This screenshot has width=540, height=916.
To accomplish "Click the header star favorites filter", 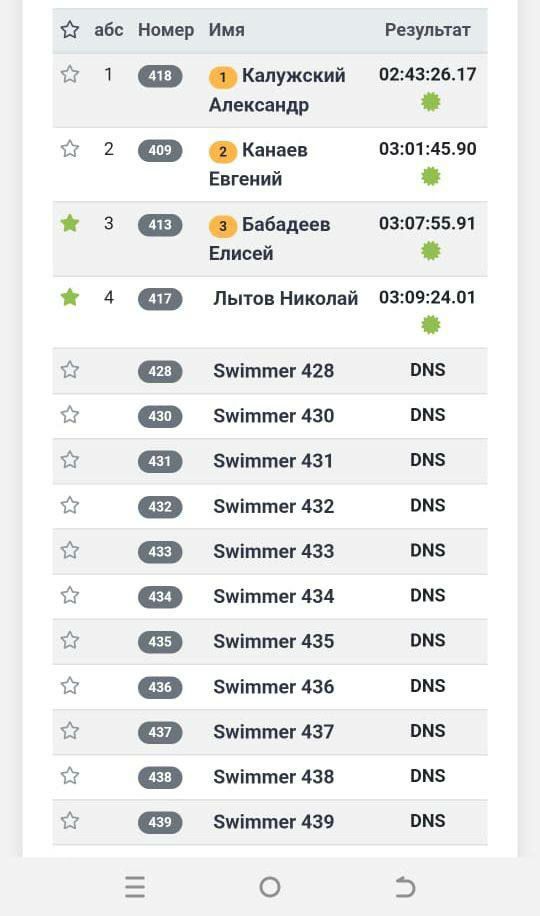I will 70,30.
